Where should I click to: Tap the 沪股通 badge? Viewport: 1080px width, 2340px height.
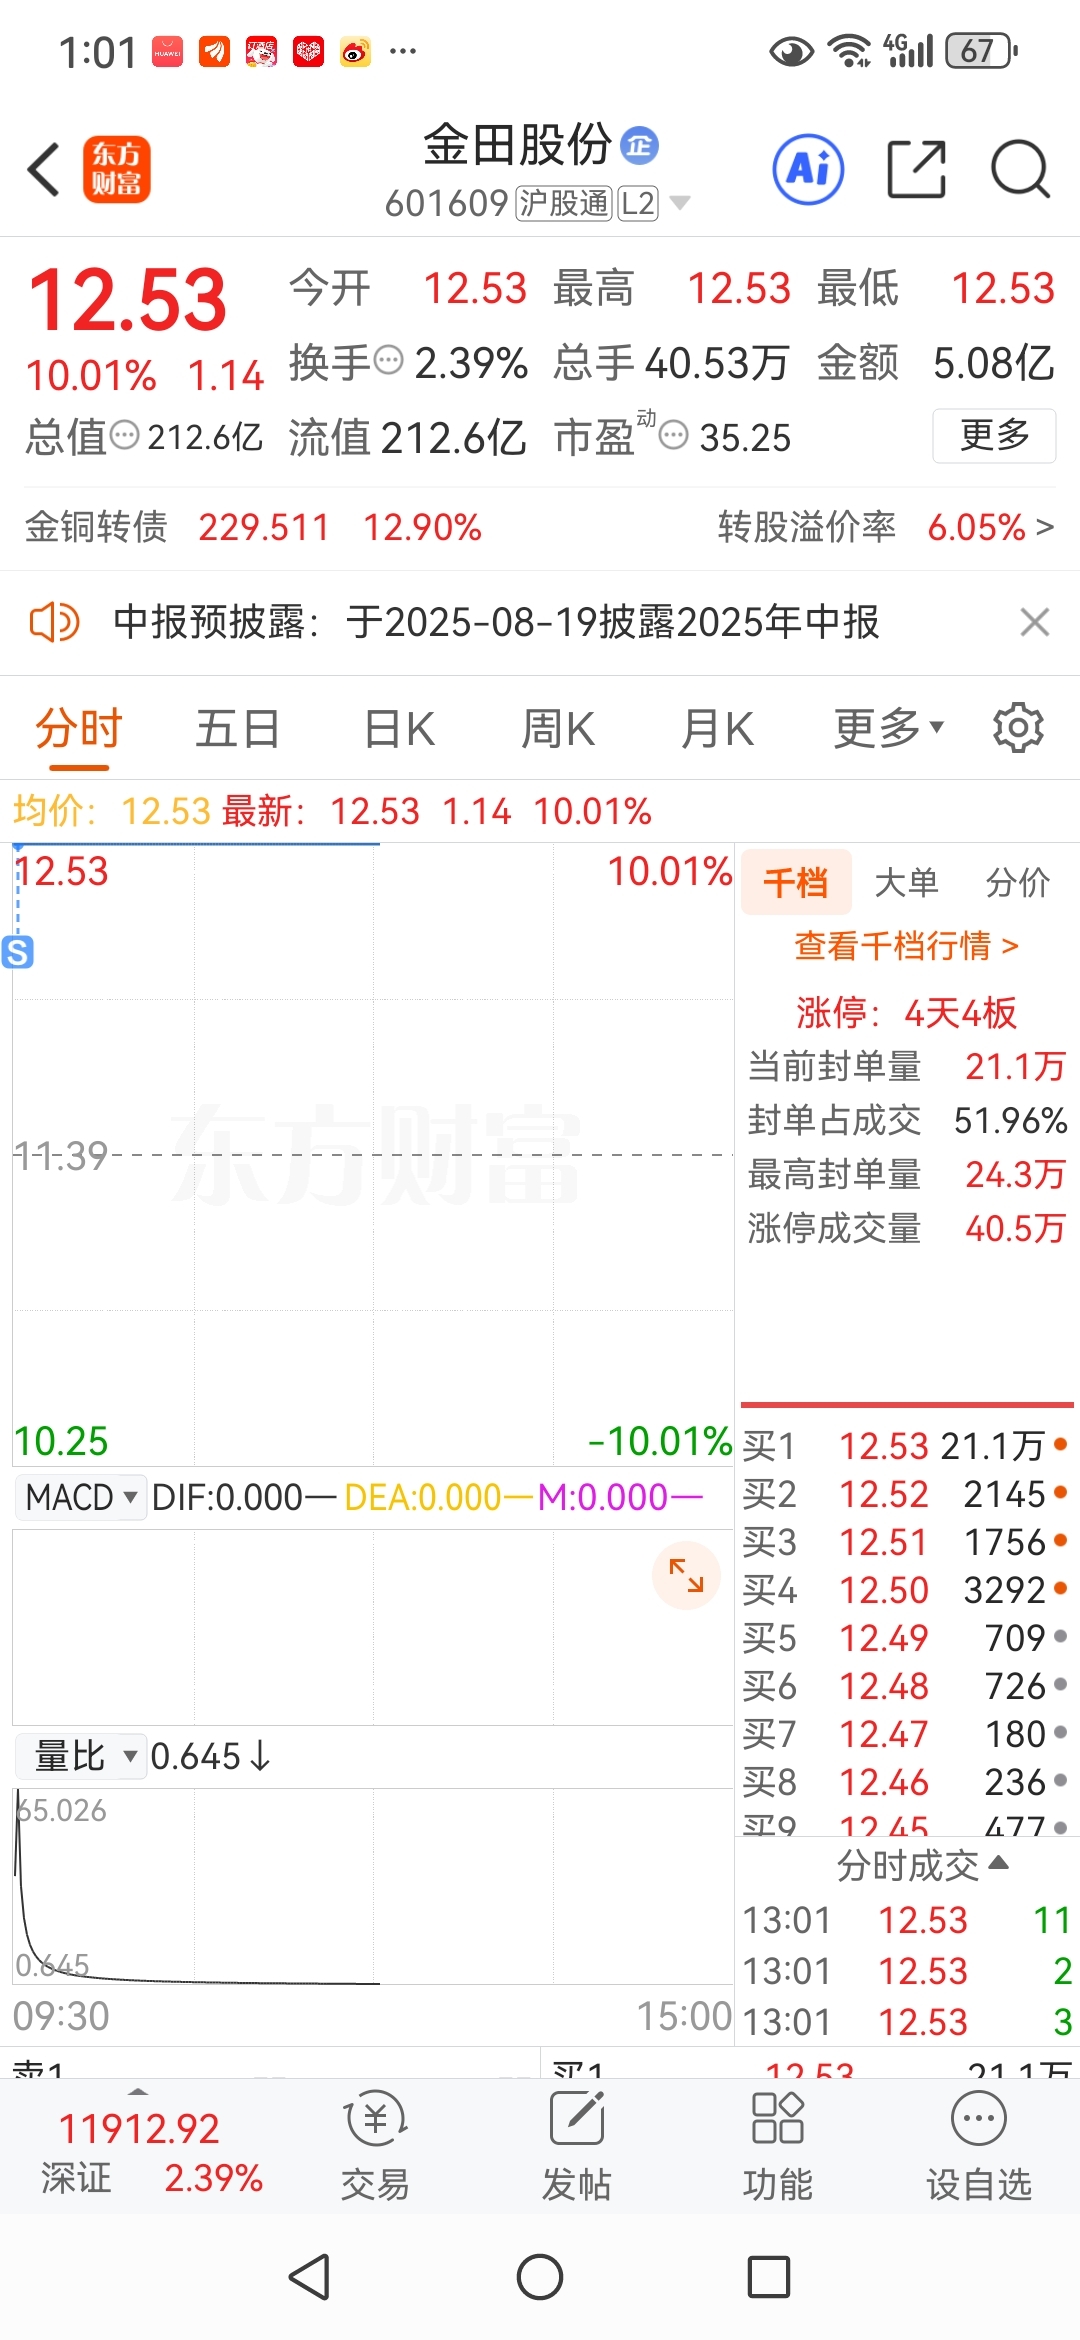[564, 203]
